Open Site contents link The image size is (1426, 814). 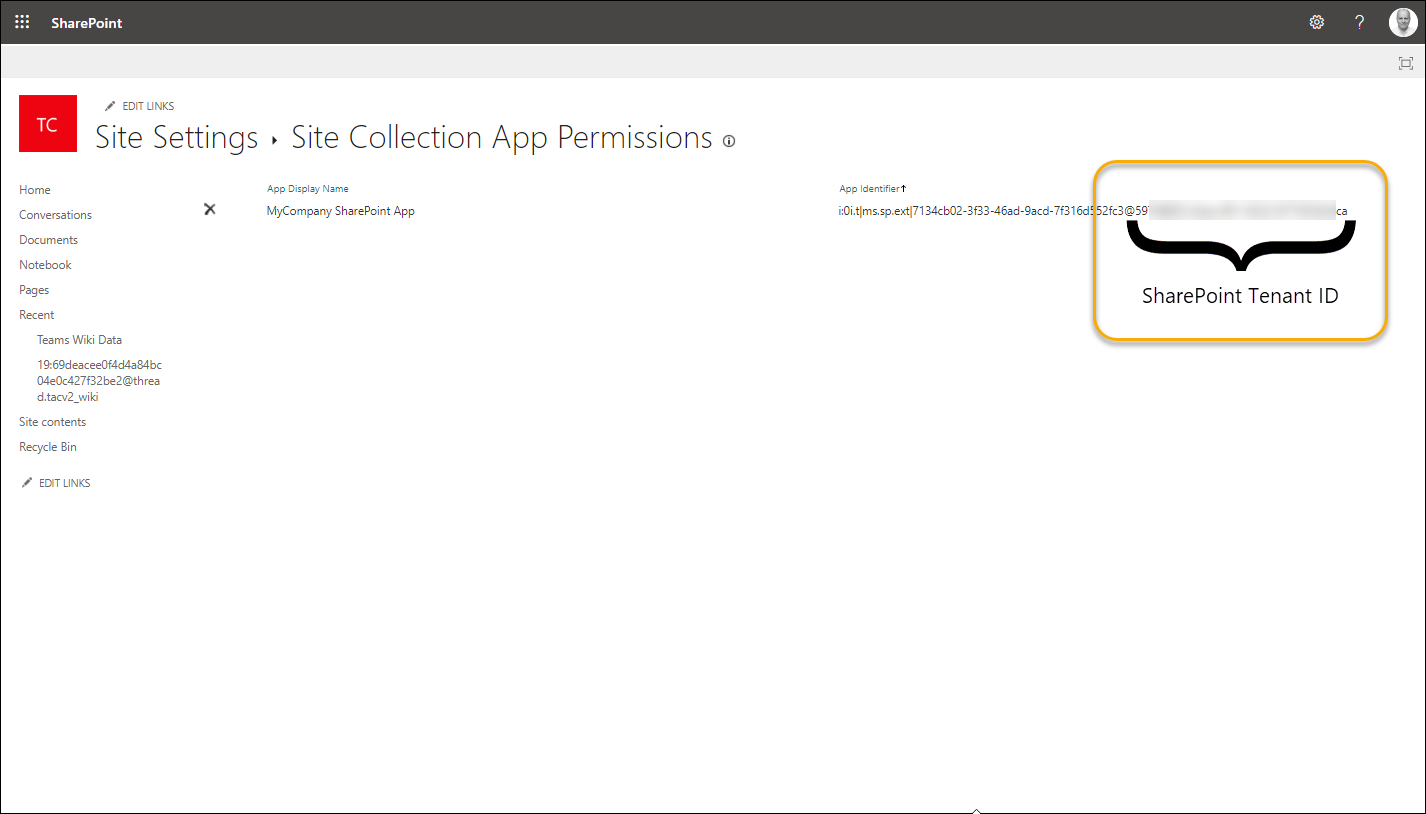tap(52, 422)
